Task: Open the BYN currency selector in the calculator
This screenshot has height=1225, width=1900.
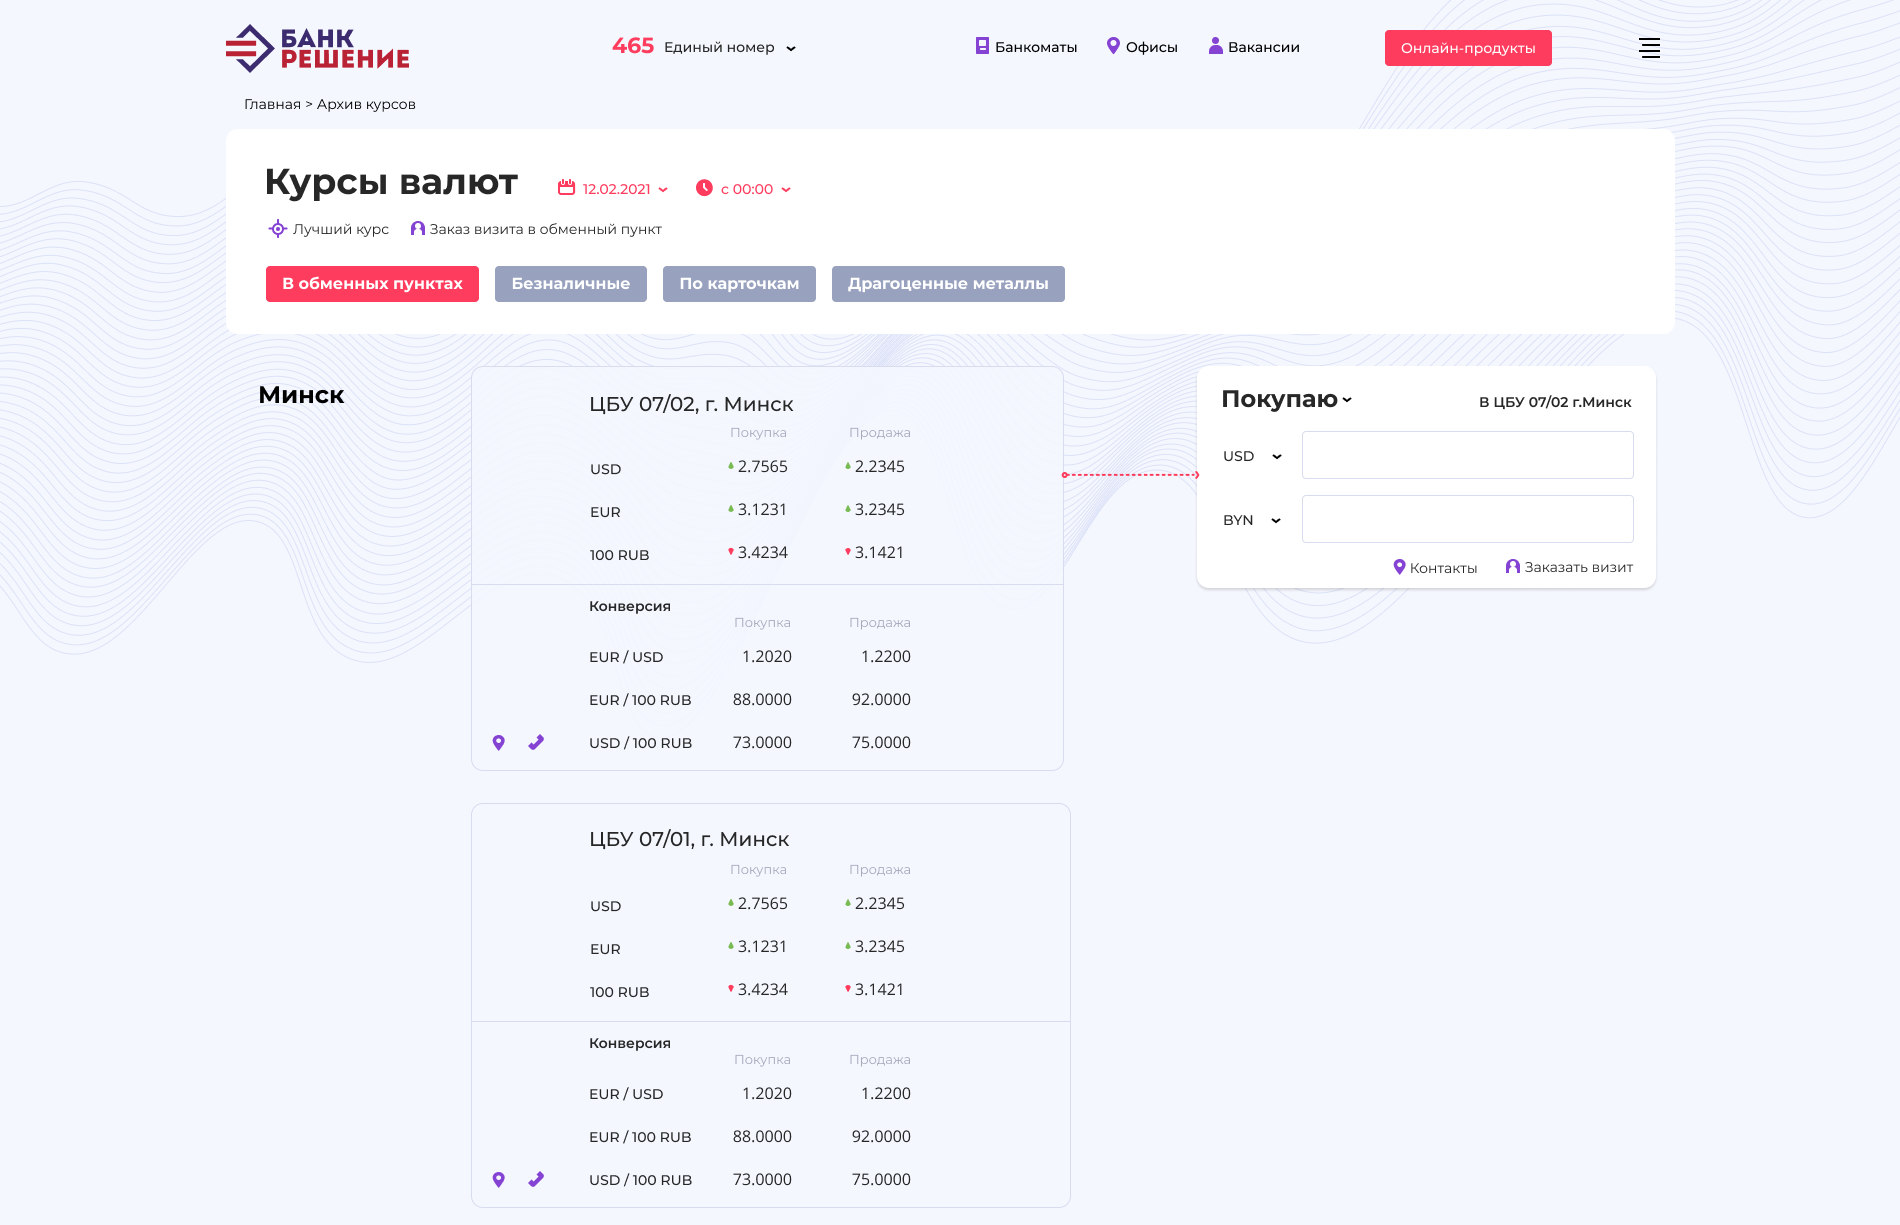Action: coord(1252,521)
